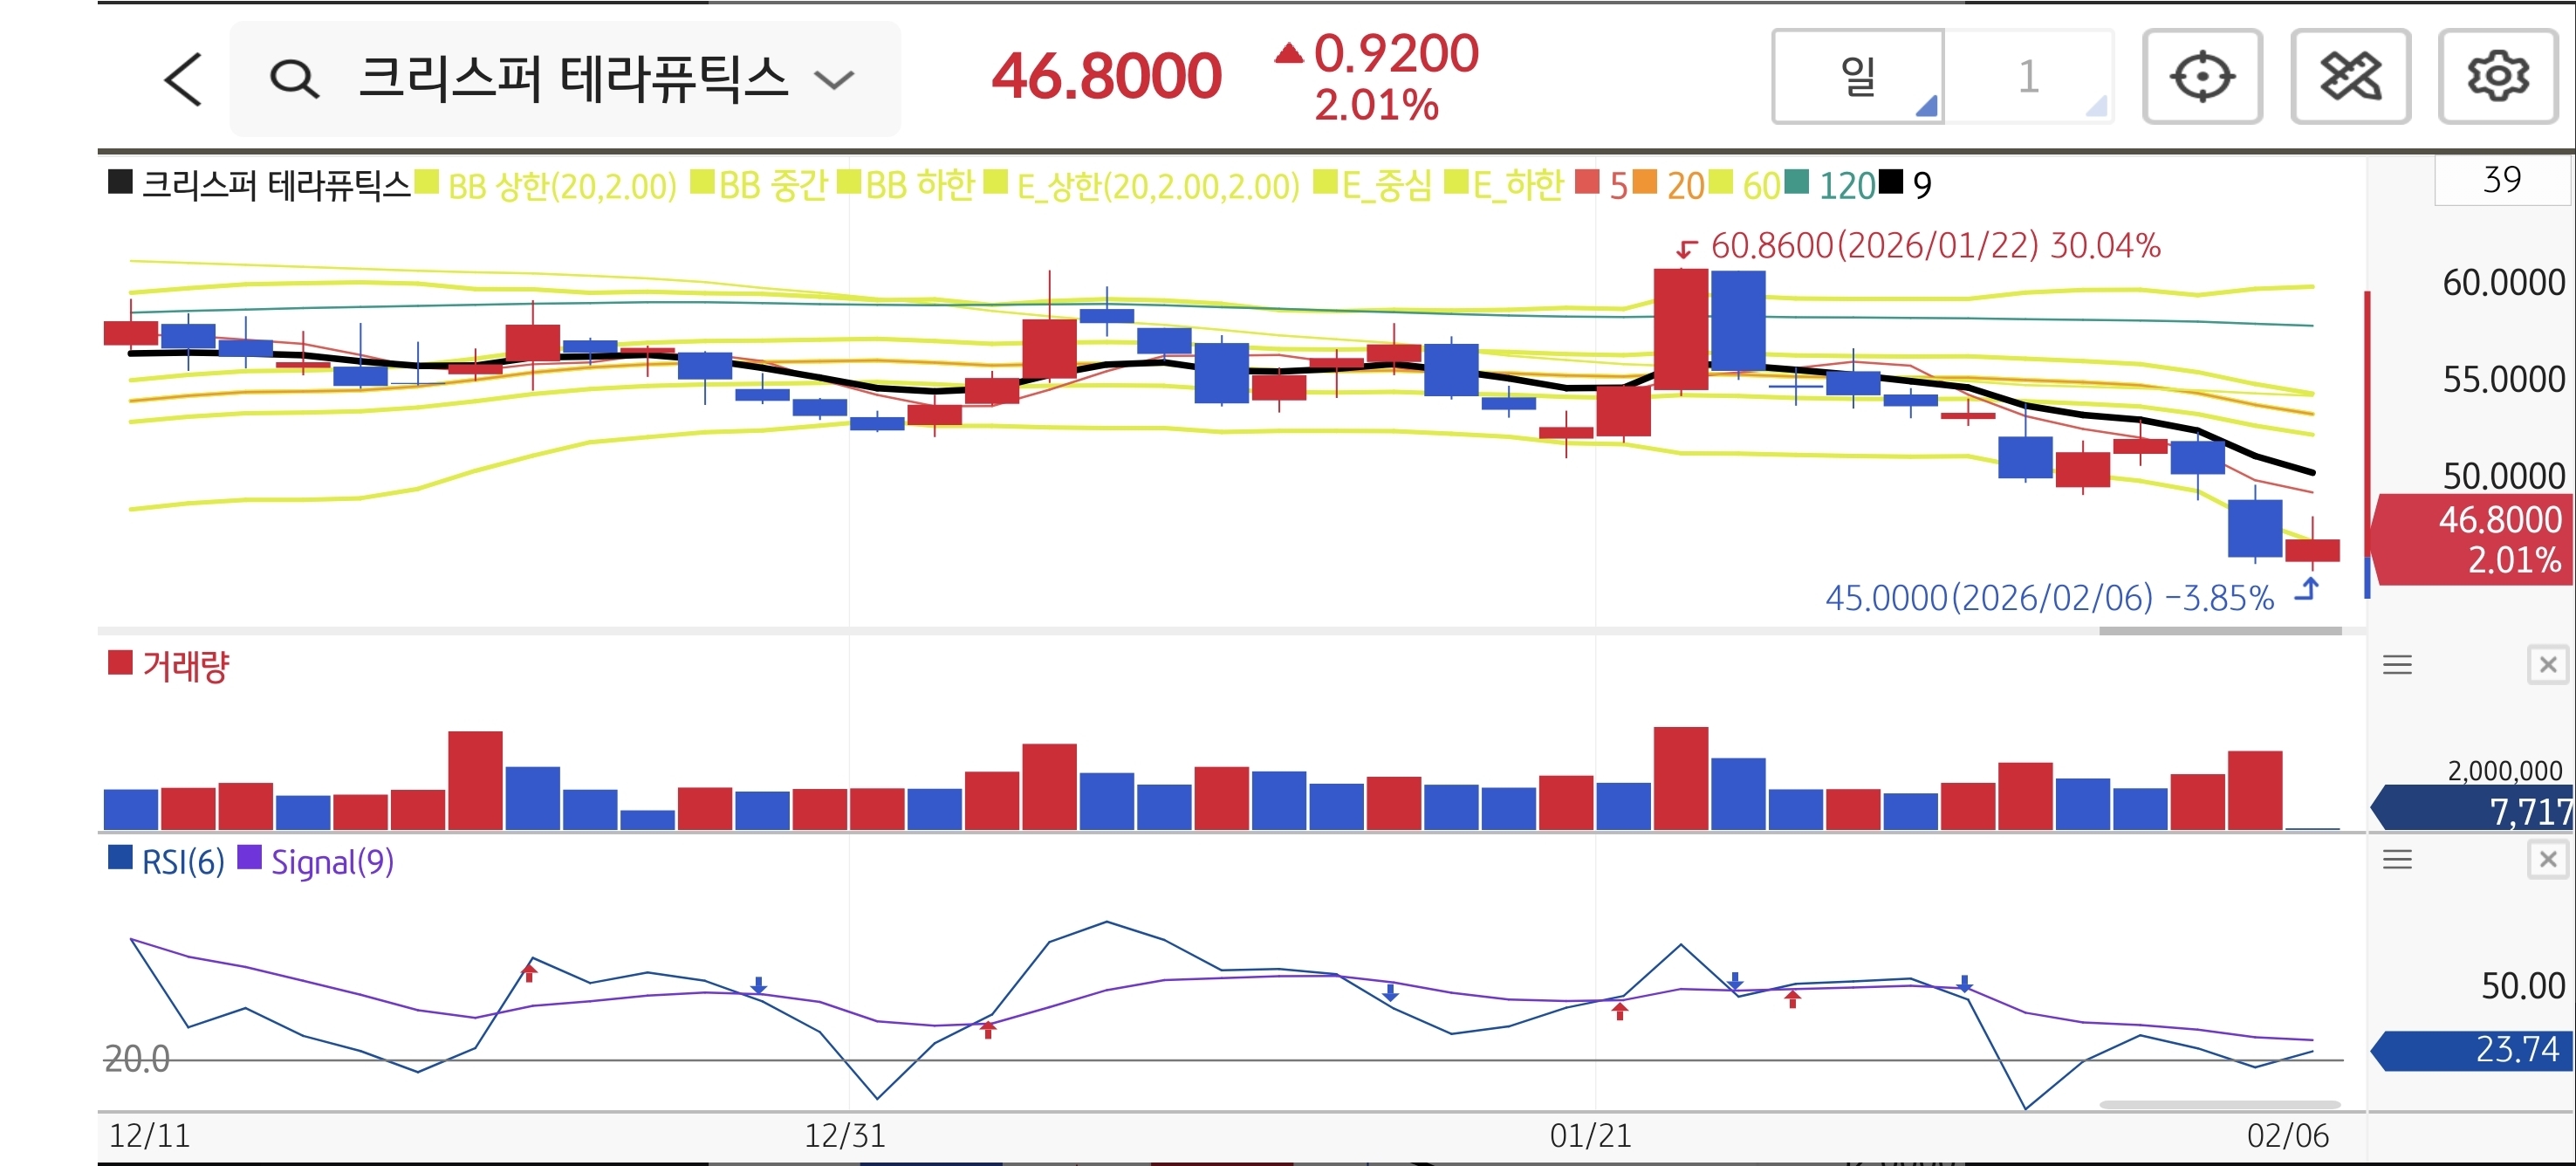Click the chart horizontal scrollbar thumb
Viewport: 2576px width, 1166px height.
[2220, 631]
